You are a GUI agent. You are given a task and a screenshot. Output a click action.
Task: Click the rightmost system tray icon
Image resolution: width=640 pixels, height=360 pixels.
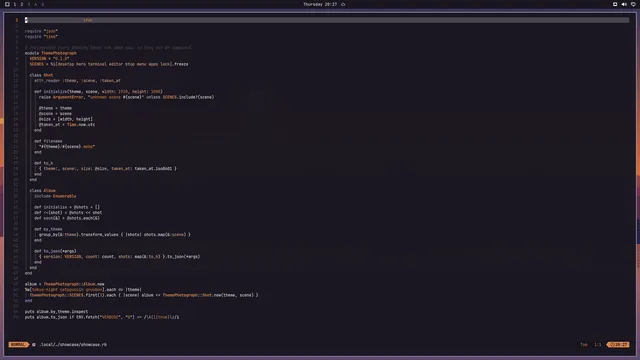click(x=633, y=4)
